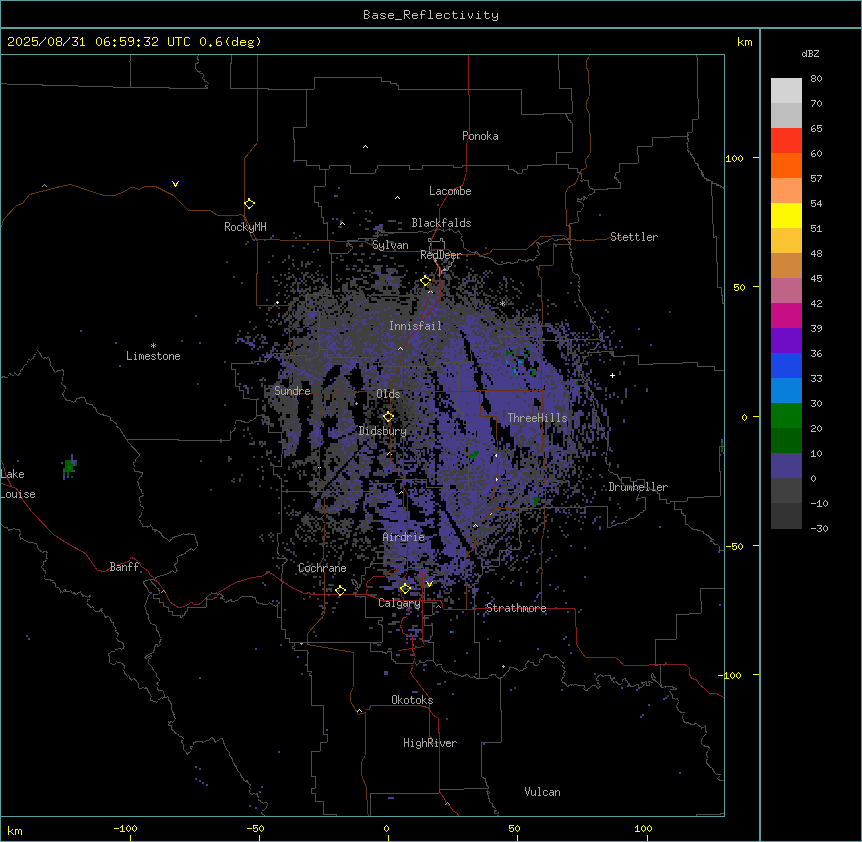Click the 100 tick on the right axis
Image resolution: width=862 pixels, height=842 pixels.
tap(734, 158)
